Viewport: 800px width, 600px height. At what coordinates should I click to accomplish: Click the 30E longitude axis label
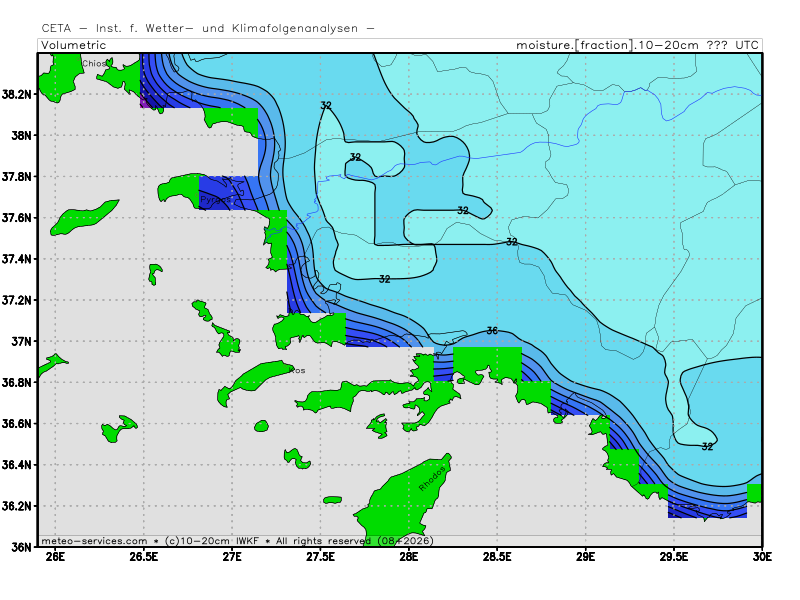pyautogui.click(x=762, y=558)
